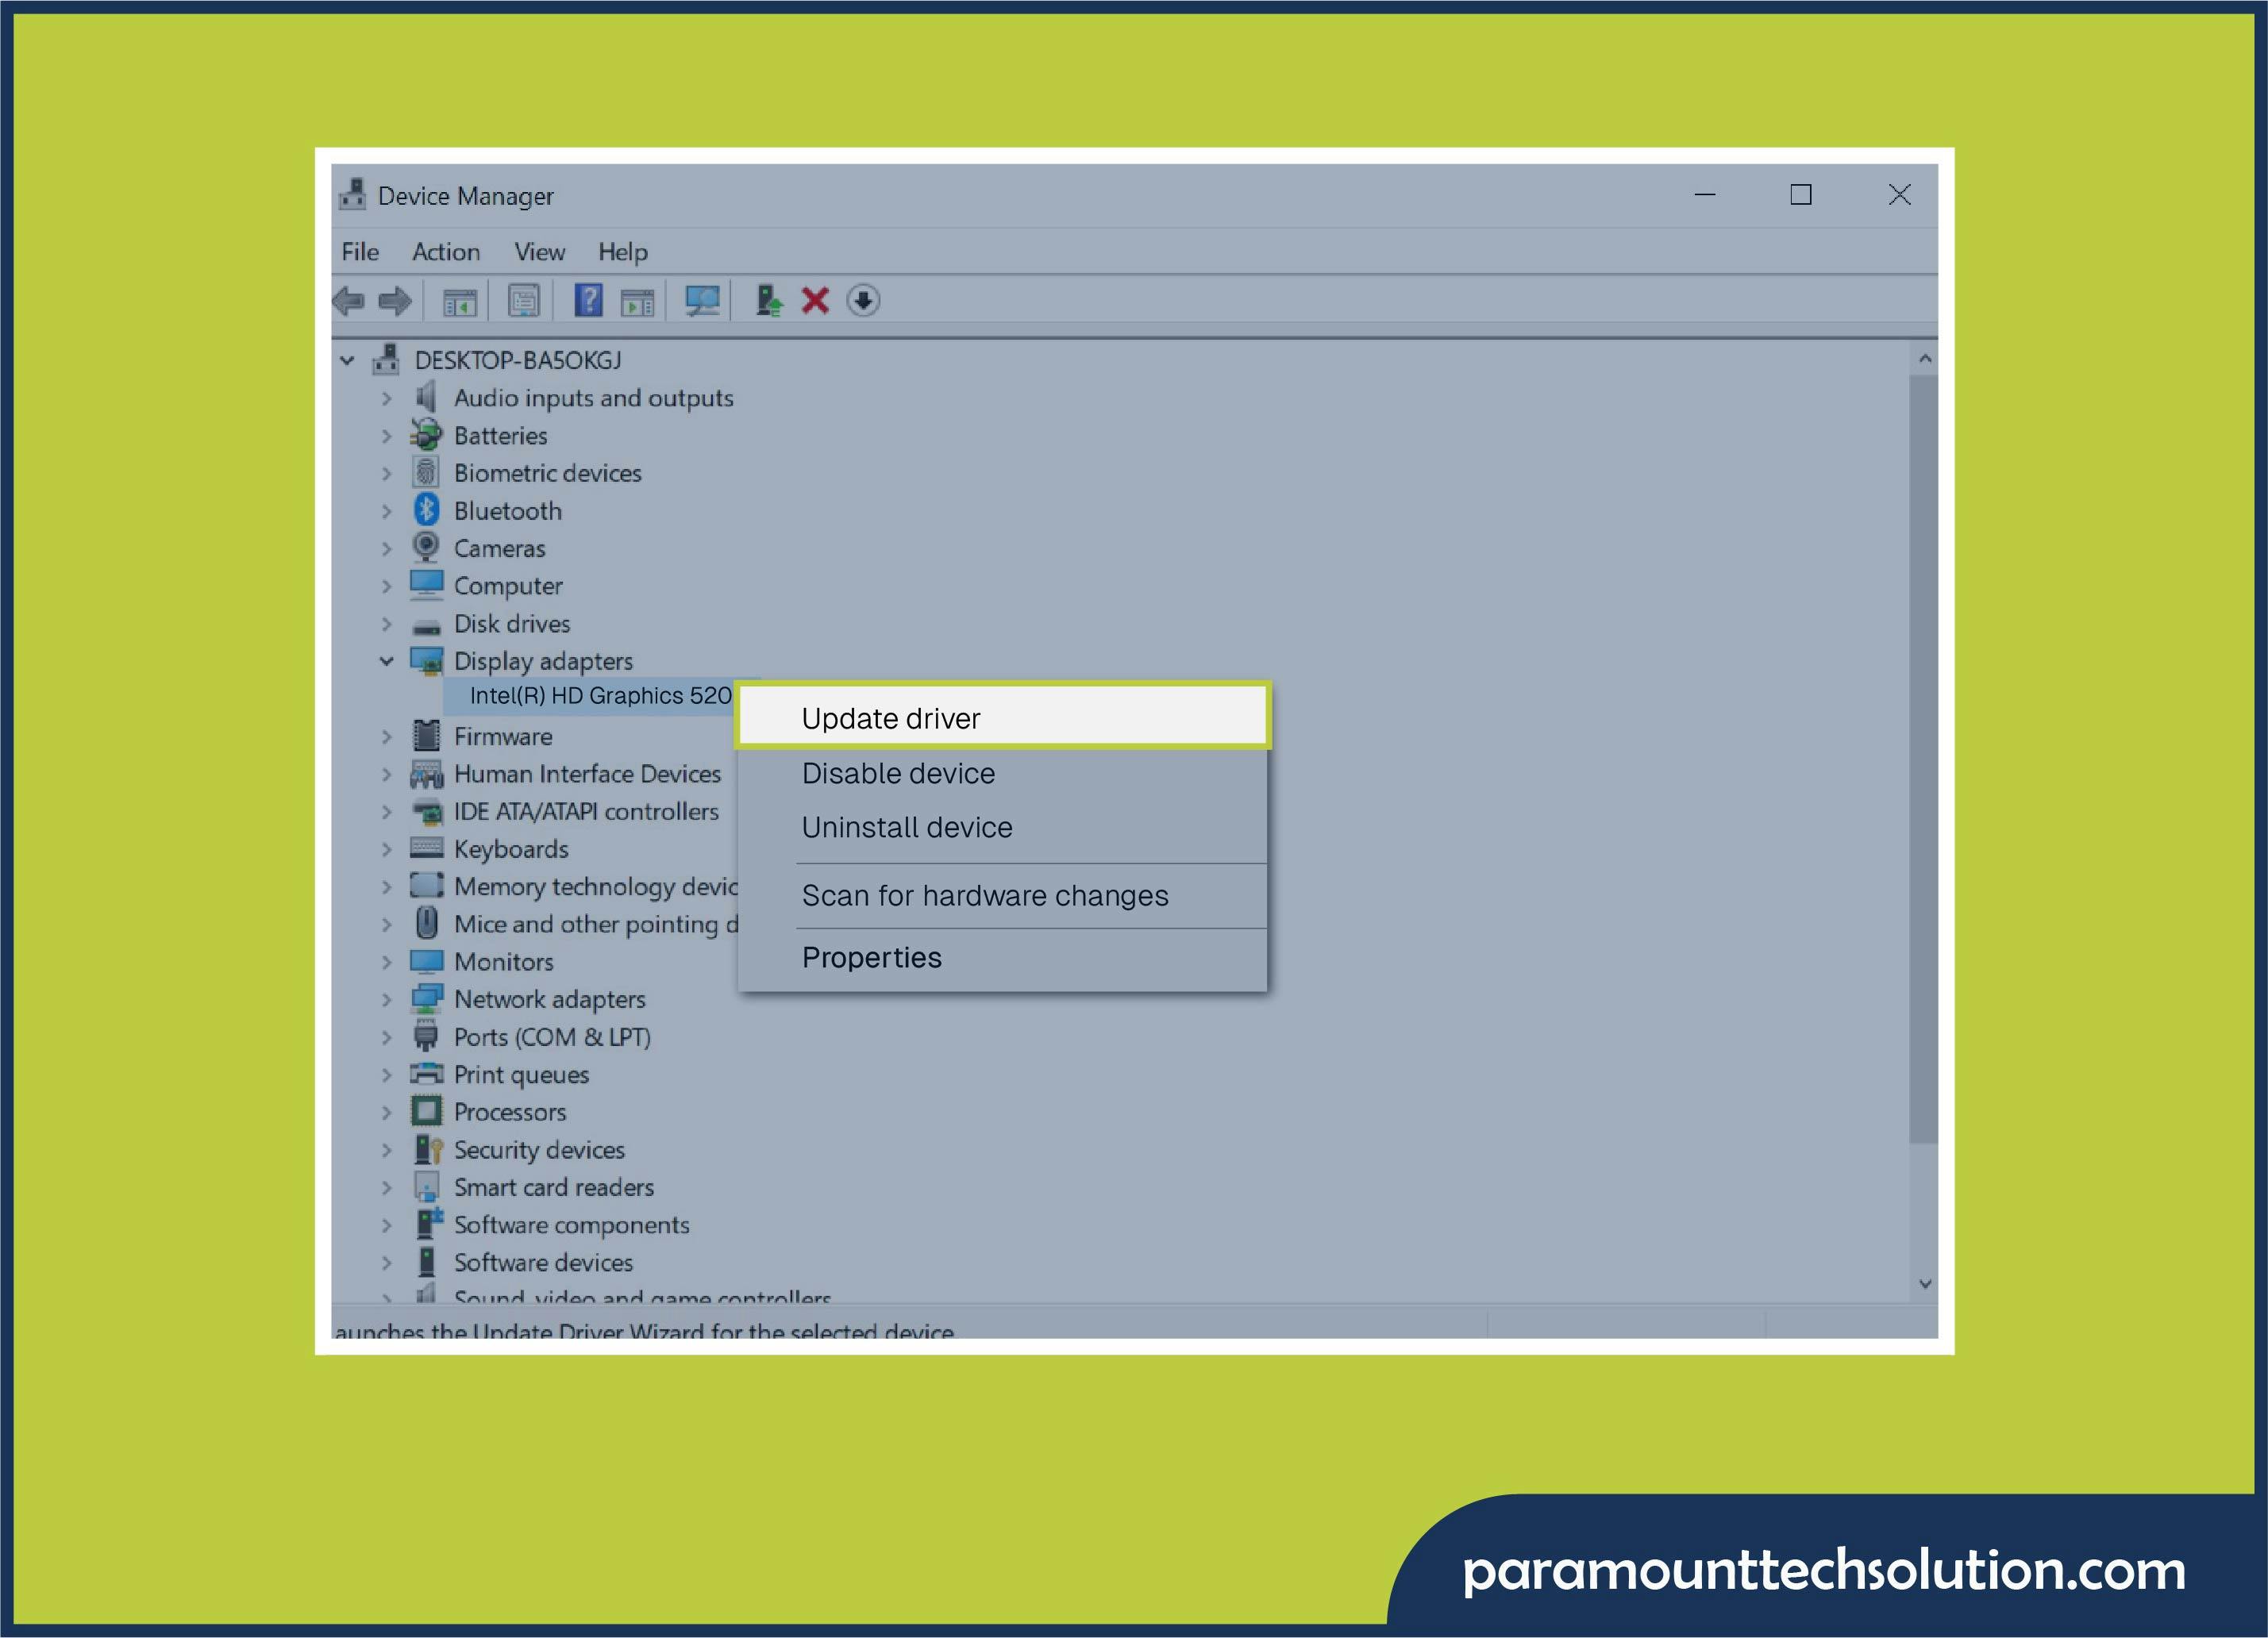The width and height of the screenshot is (2268, 1638).
Task: Open Help using the blue question mark icon
Action: coord(588,301)
